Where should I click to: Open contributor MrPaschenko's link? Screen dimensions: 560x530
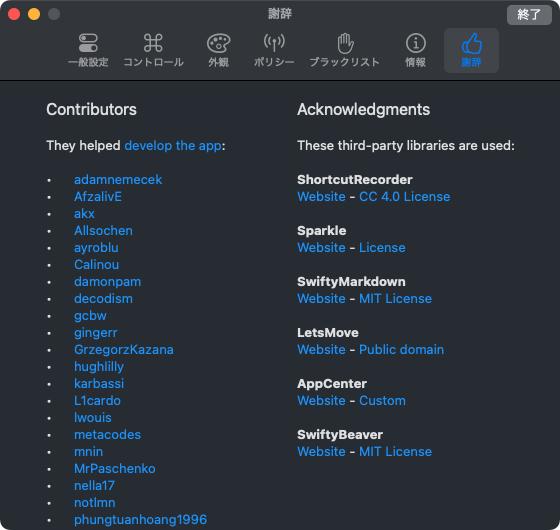pyautogui.click(x=115, y=469)
